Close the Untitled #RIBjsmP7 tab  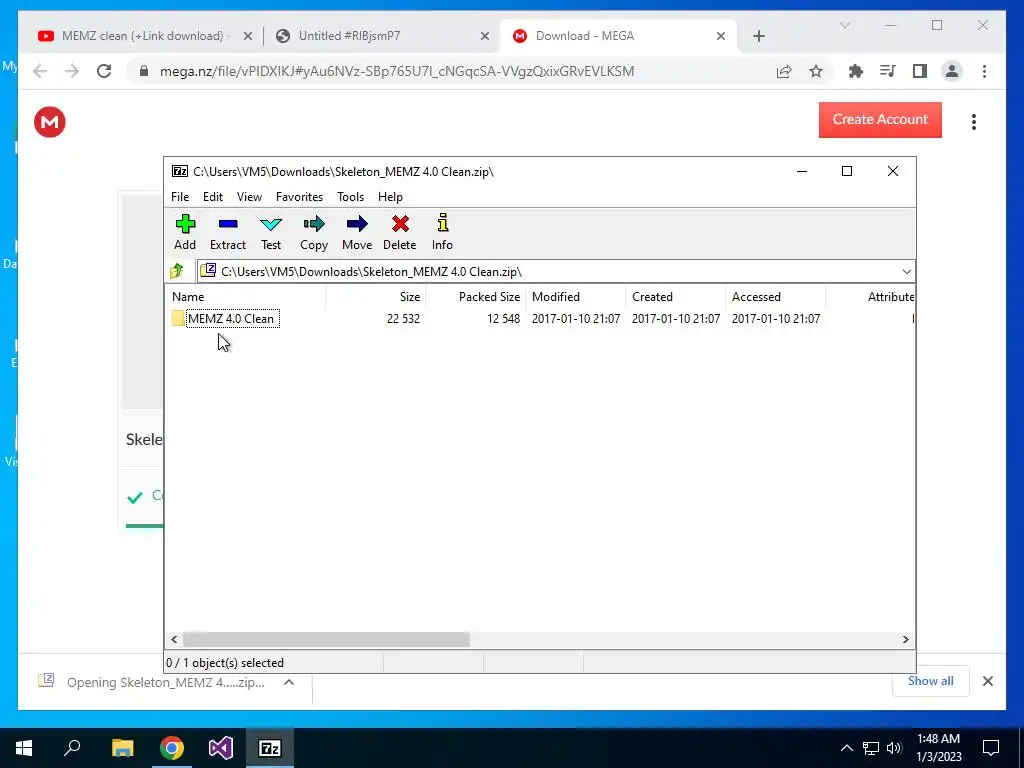(485, 36)
